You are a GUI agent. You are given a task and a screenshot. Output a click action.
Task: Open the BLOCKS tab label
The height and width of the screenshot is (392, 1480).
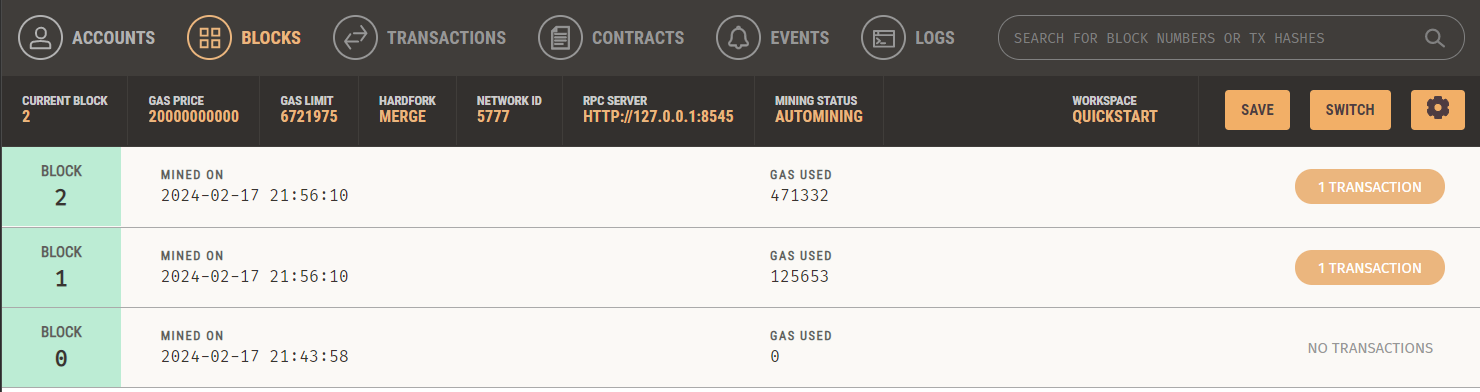(271, 38)
